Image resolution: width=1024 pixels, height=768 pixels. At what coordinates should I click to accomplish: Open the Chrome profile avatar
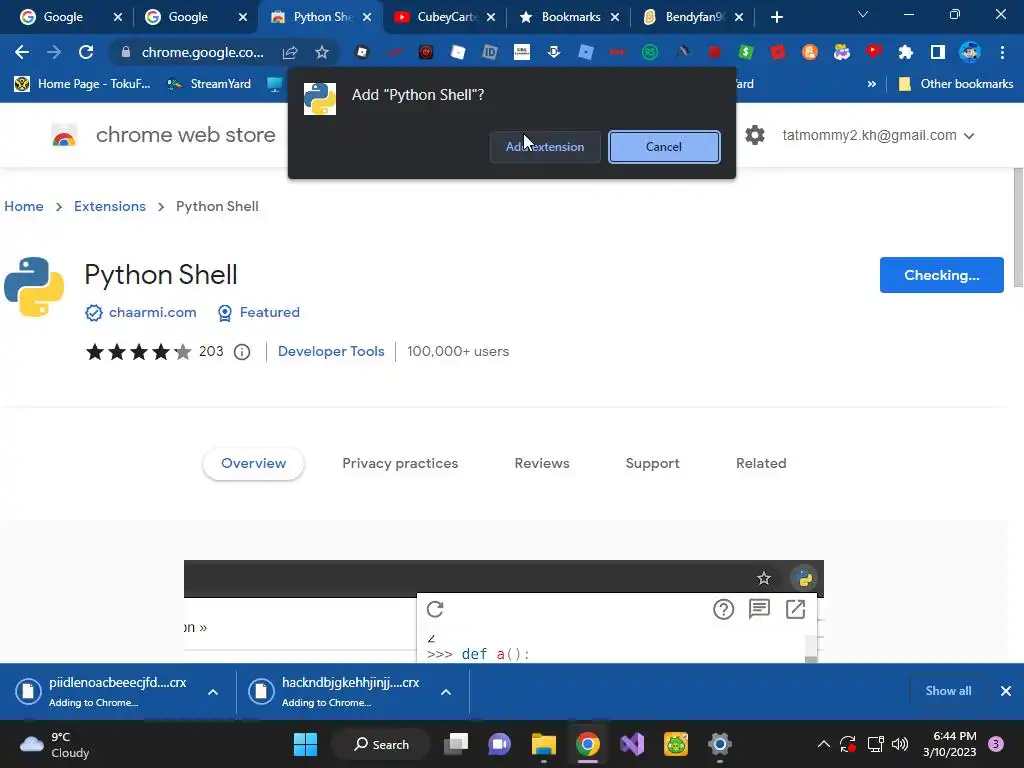pyautogui.click(x=970, y=52)
